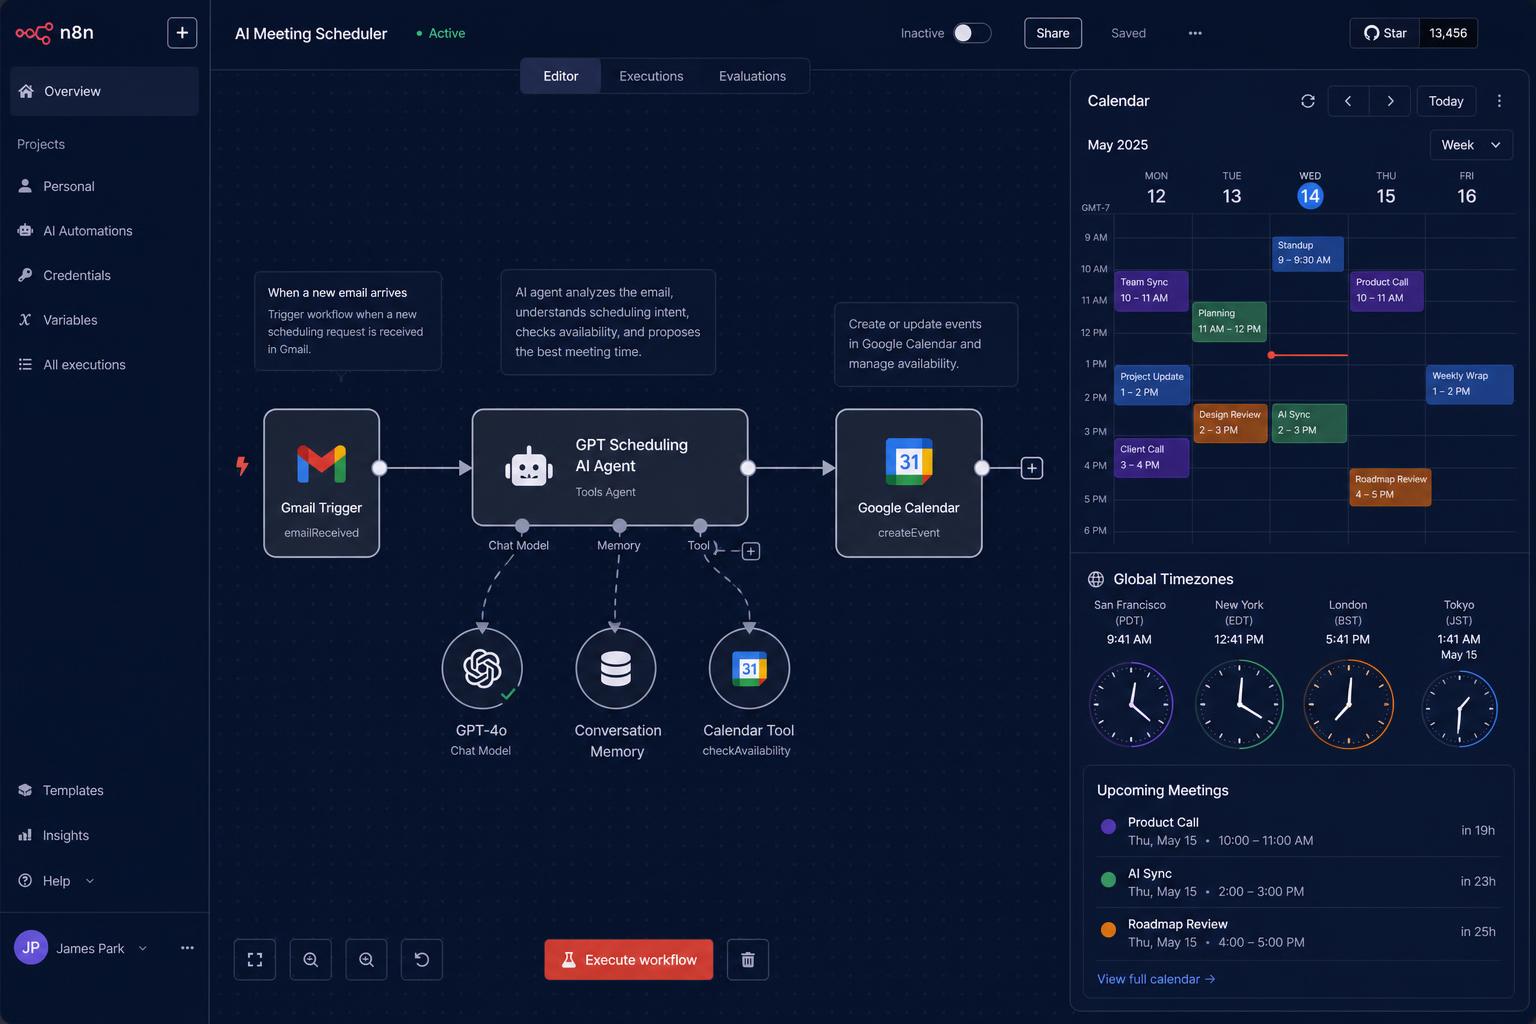The image size is (1536, 1024).
Task: Click the red lightning trigger icon
Action: pyautogui.click(x=241, y=466)
